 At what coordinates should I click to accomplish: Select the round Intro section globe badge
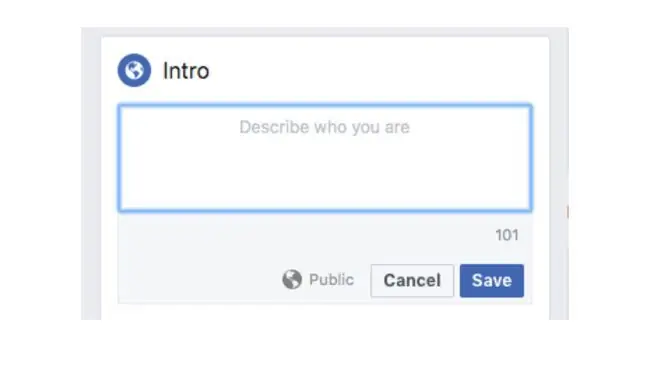[134, 70]
